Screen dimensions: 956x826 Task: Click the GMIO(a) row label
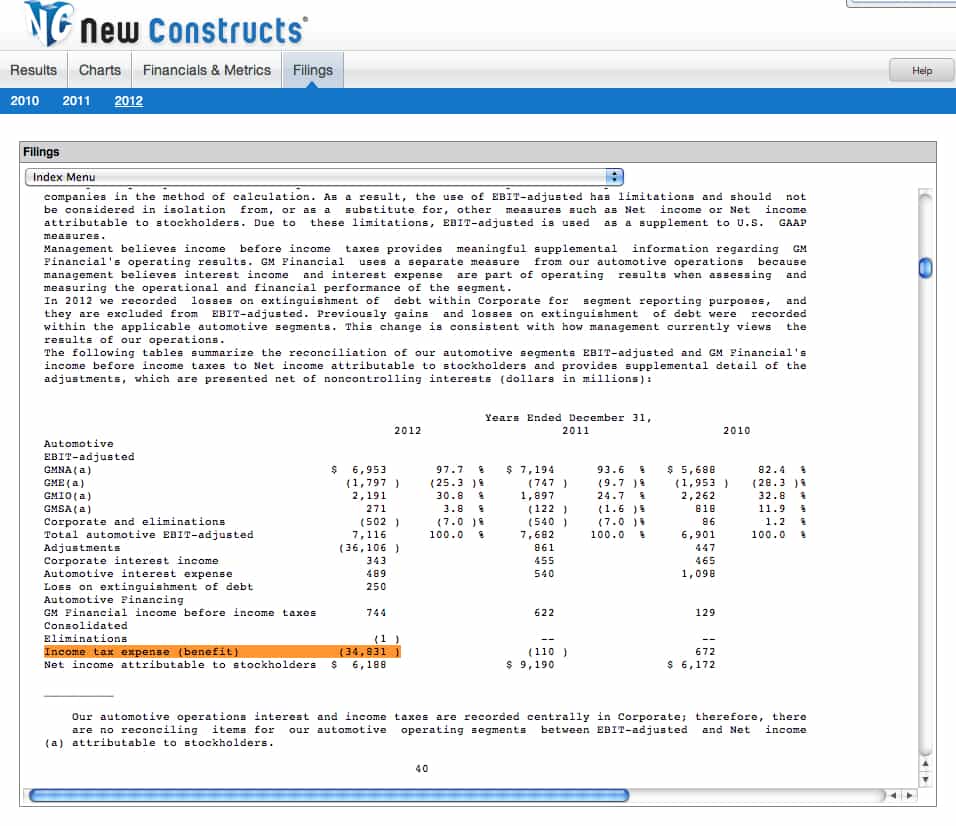point(68,496)
